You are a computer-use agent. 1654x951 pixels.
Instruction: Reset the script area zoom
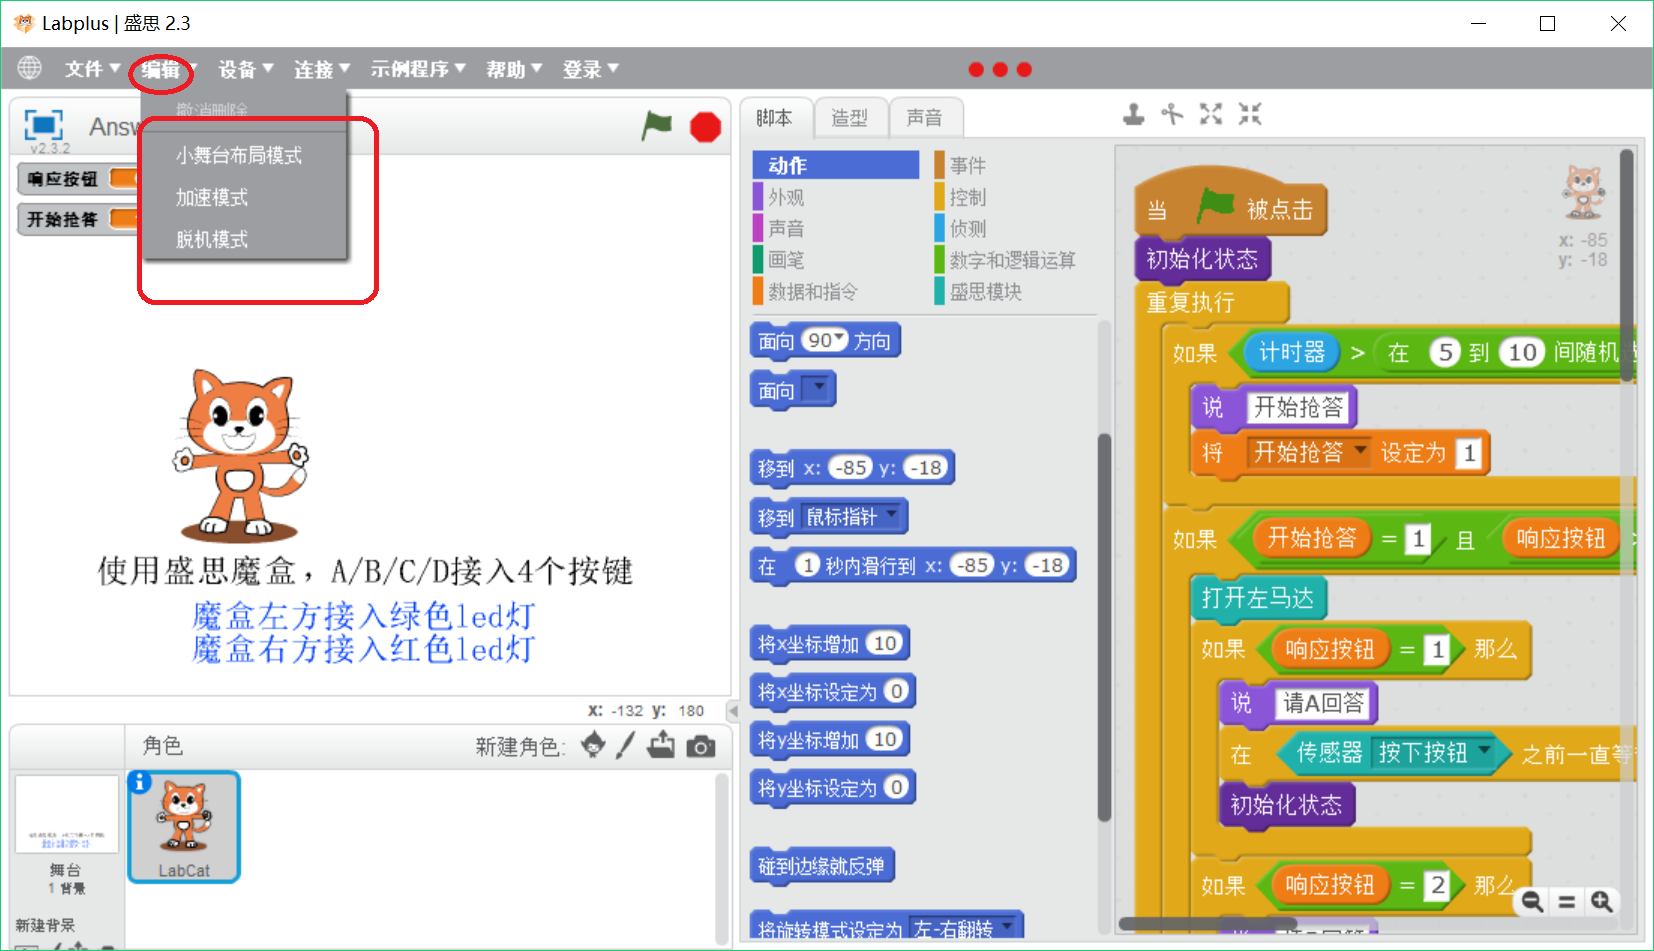(x=1567, y=902)
